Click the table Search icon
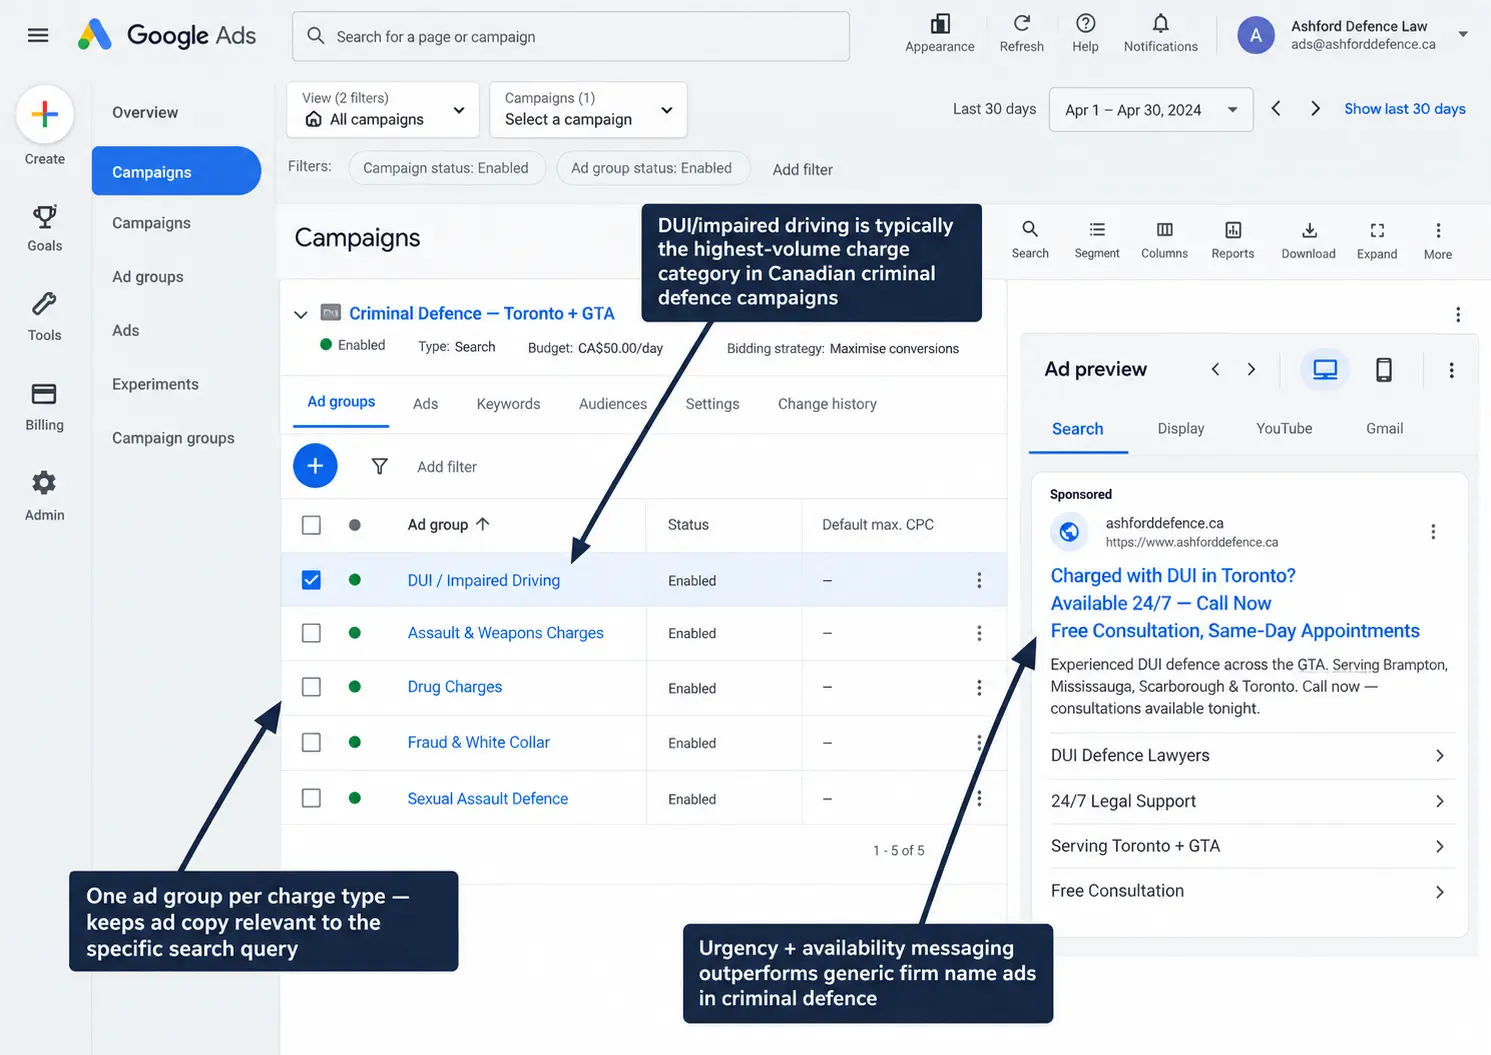Viewport: 1491px width, 1055px height. coord(1030,239)
